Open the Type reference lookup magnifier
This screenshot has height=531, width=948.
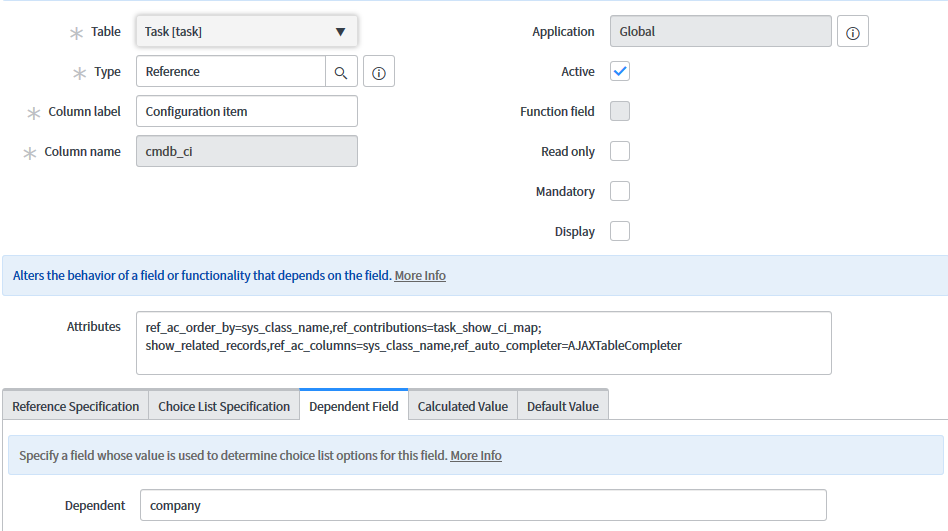click(x=341, y=72)
